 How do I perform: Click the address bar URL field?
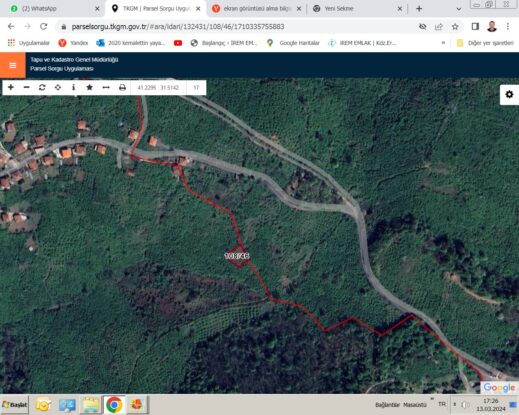[233, 27]
